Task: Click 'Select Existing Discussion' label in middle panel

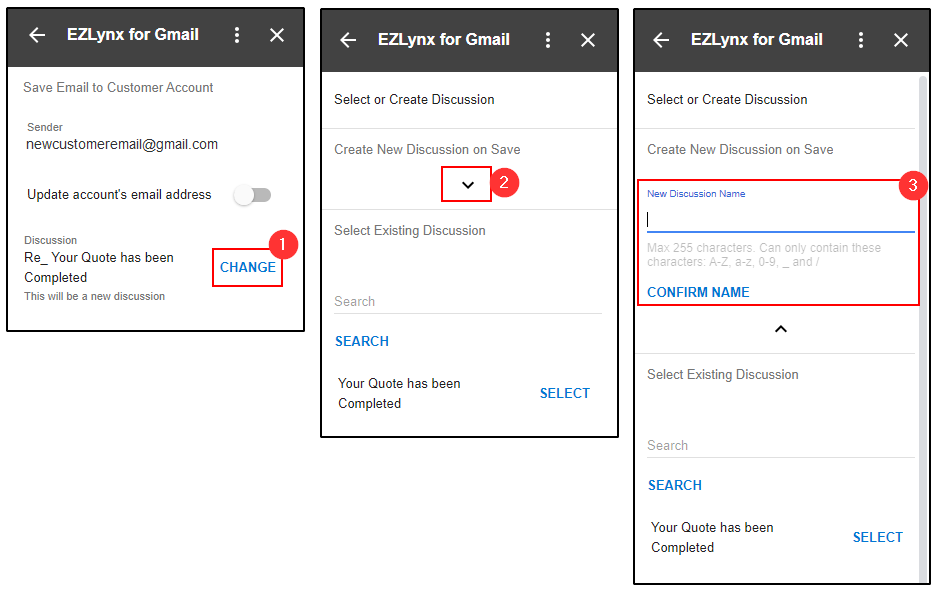Action: pos(410,231)
